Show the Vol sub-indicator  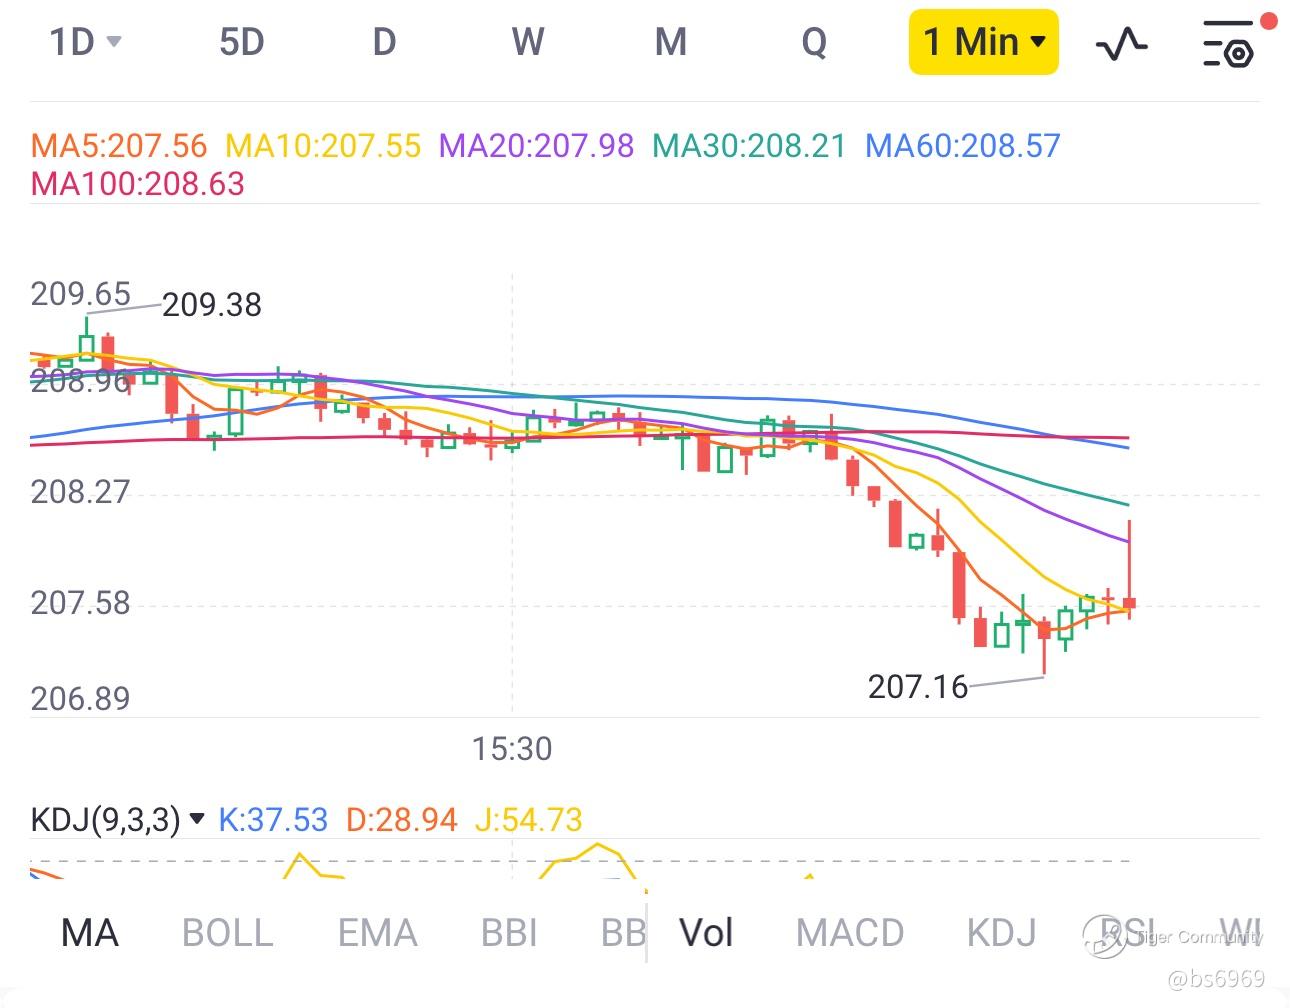pos(707,933)
